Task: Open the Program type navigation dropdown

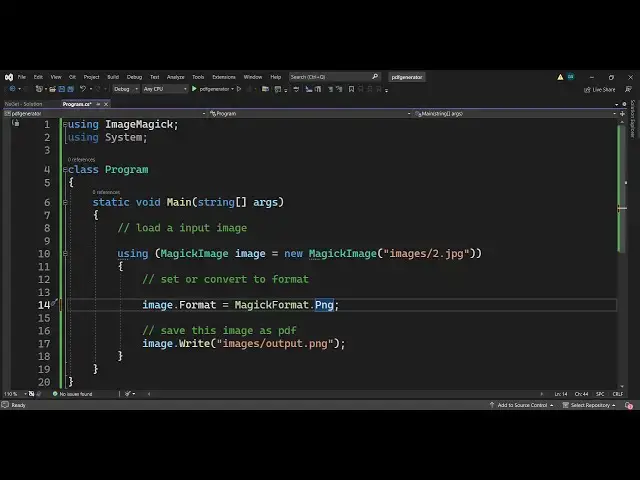Action: pos(310,114)
